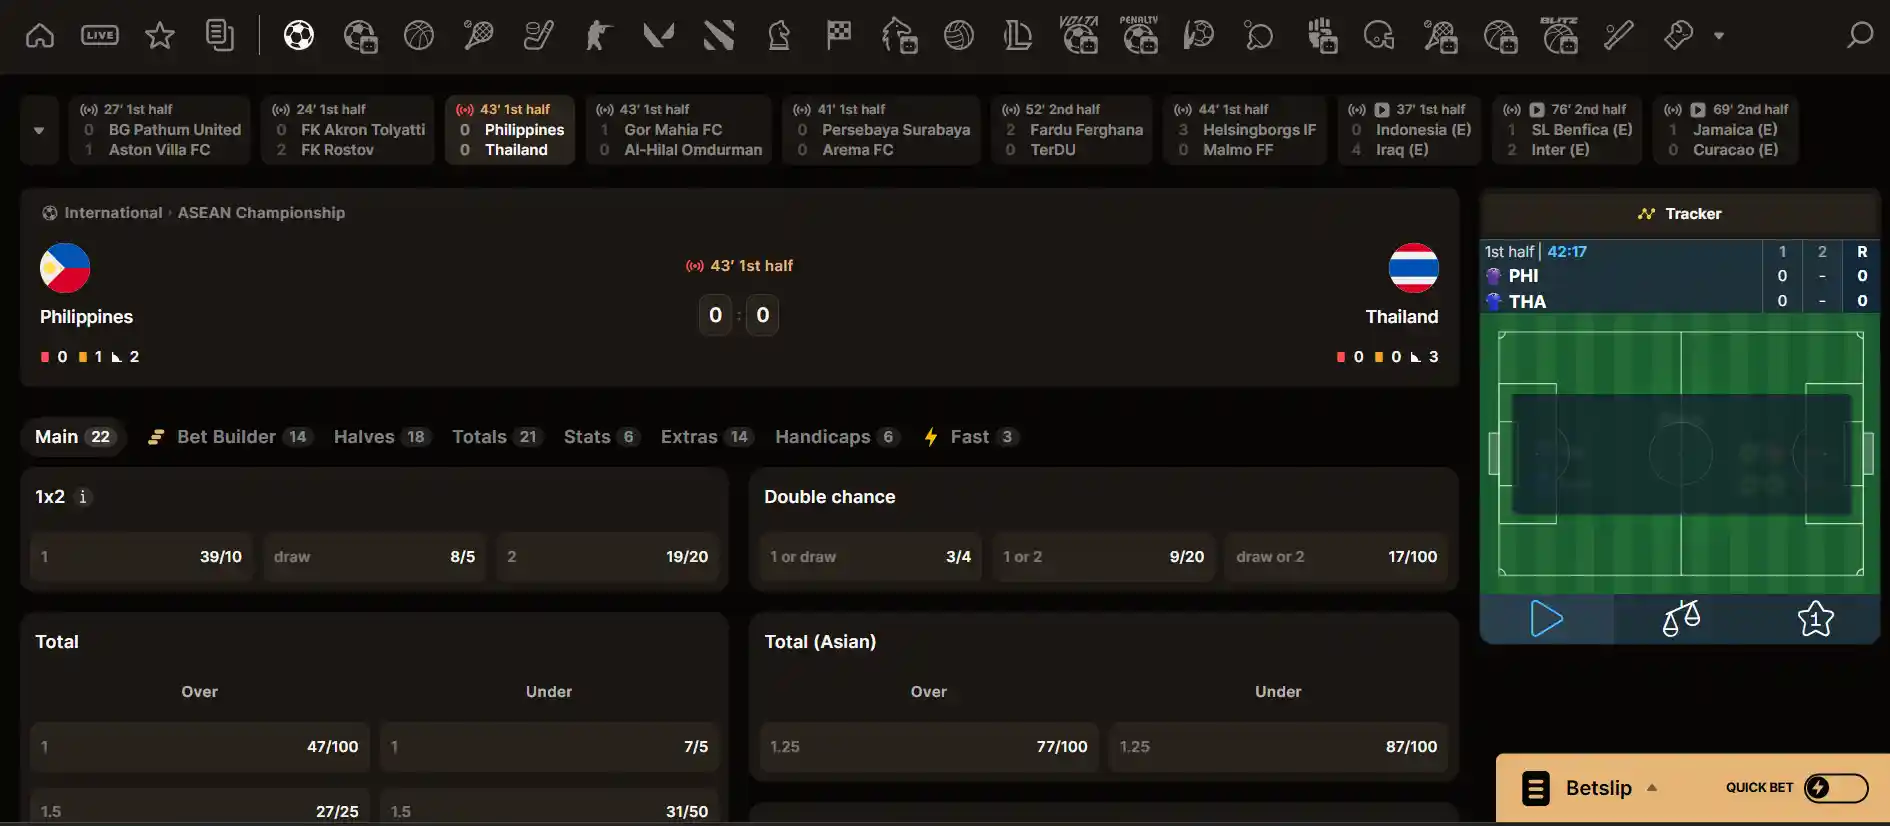Image resolution: width=1890 pixels, height=826 pixels.
Task: Select the Valorant icon
Action: 659,36
